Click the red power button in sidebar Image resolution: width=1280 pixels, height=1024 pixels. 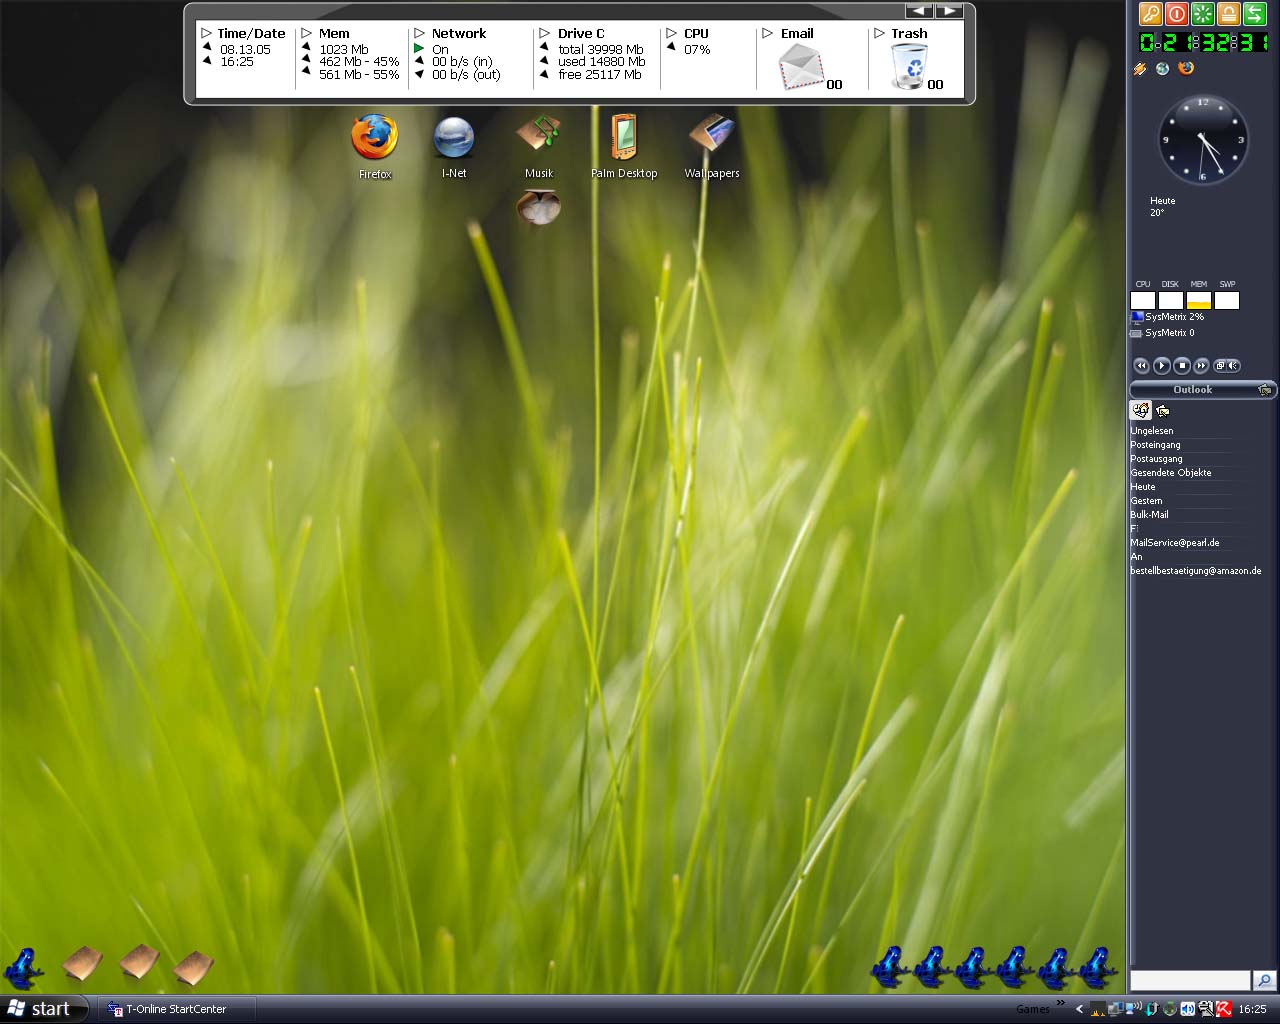(x=1176, y=14)
